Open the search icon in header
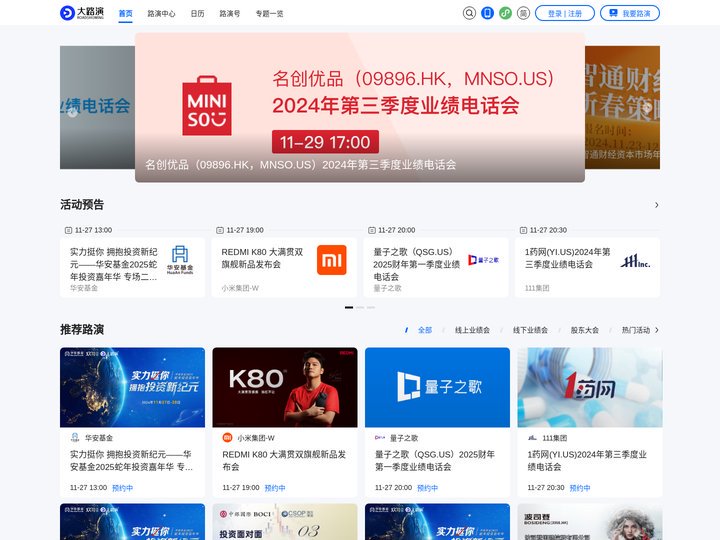 [469, 13]
